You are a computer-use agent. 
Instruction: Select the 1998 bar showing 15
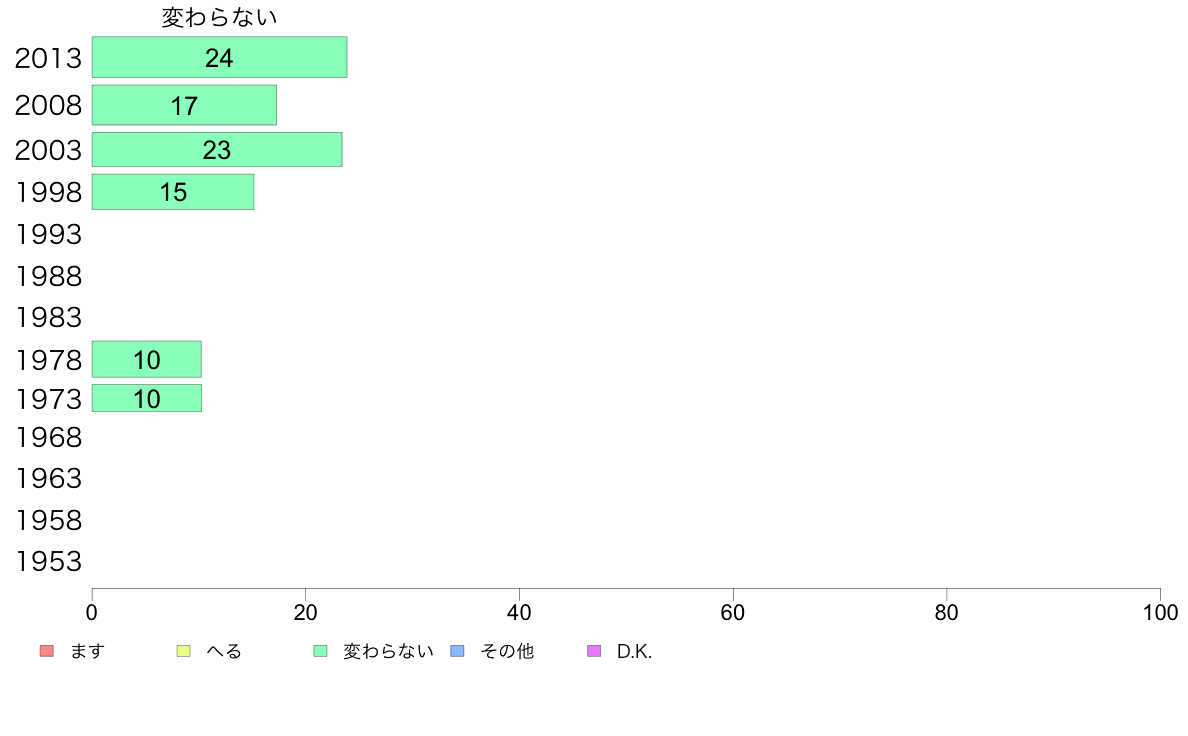pyautogui.click(x=173, y=192)
